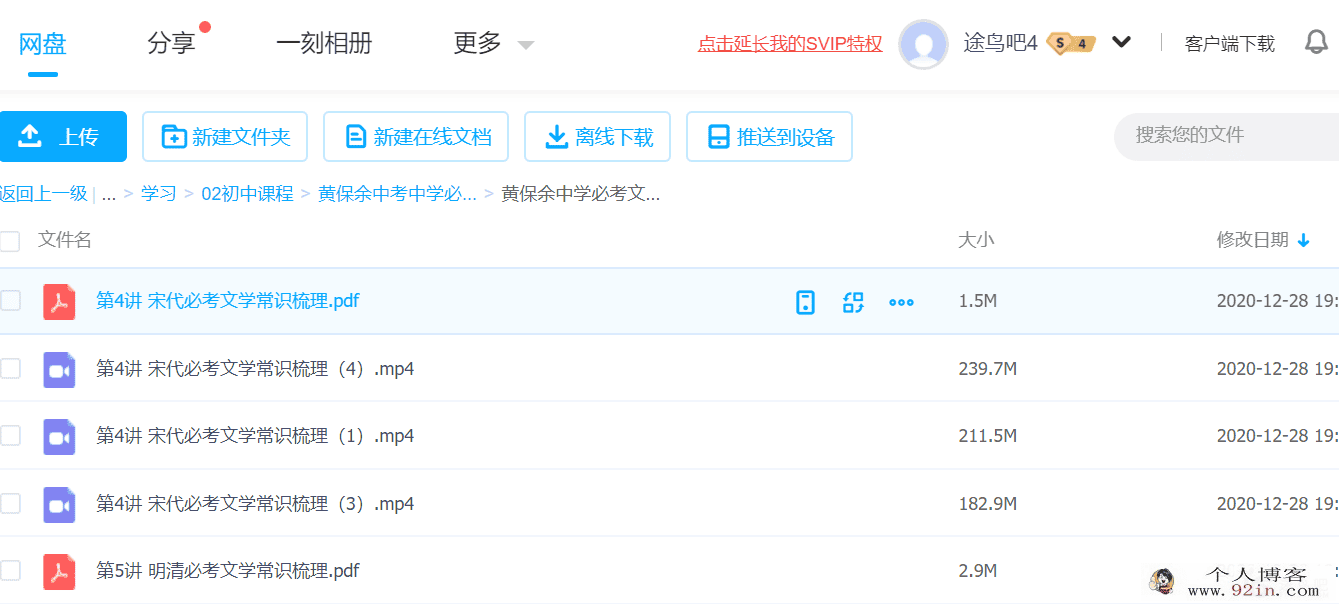Click the video icon of 第4讲 宋代必考文学常识梳理（4）.mp4
1339x604 pixels.
point(59,369)
